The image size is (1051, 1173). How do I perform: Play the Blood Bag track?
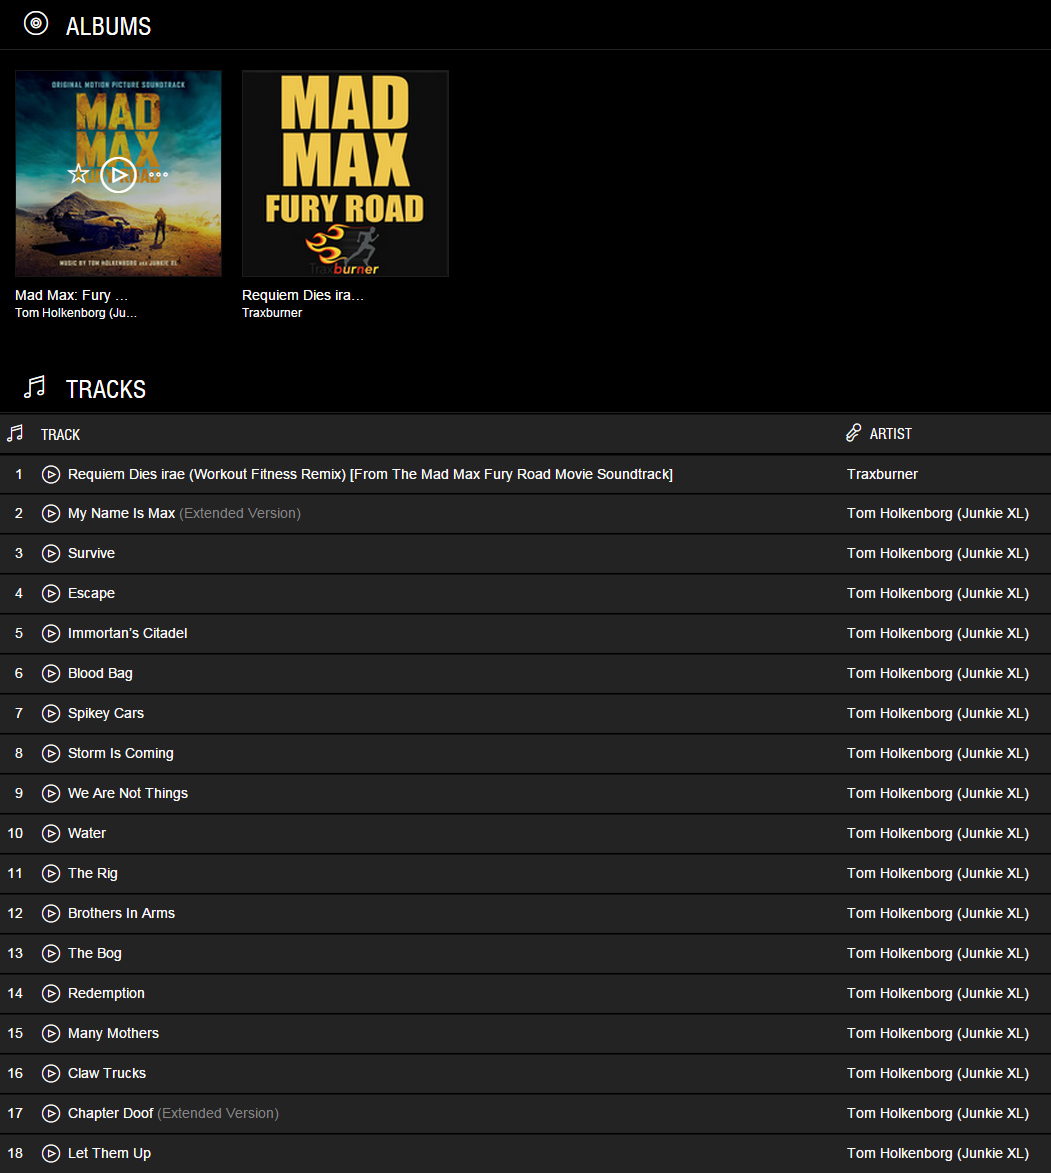[51, 673]
